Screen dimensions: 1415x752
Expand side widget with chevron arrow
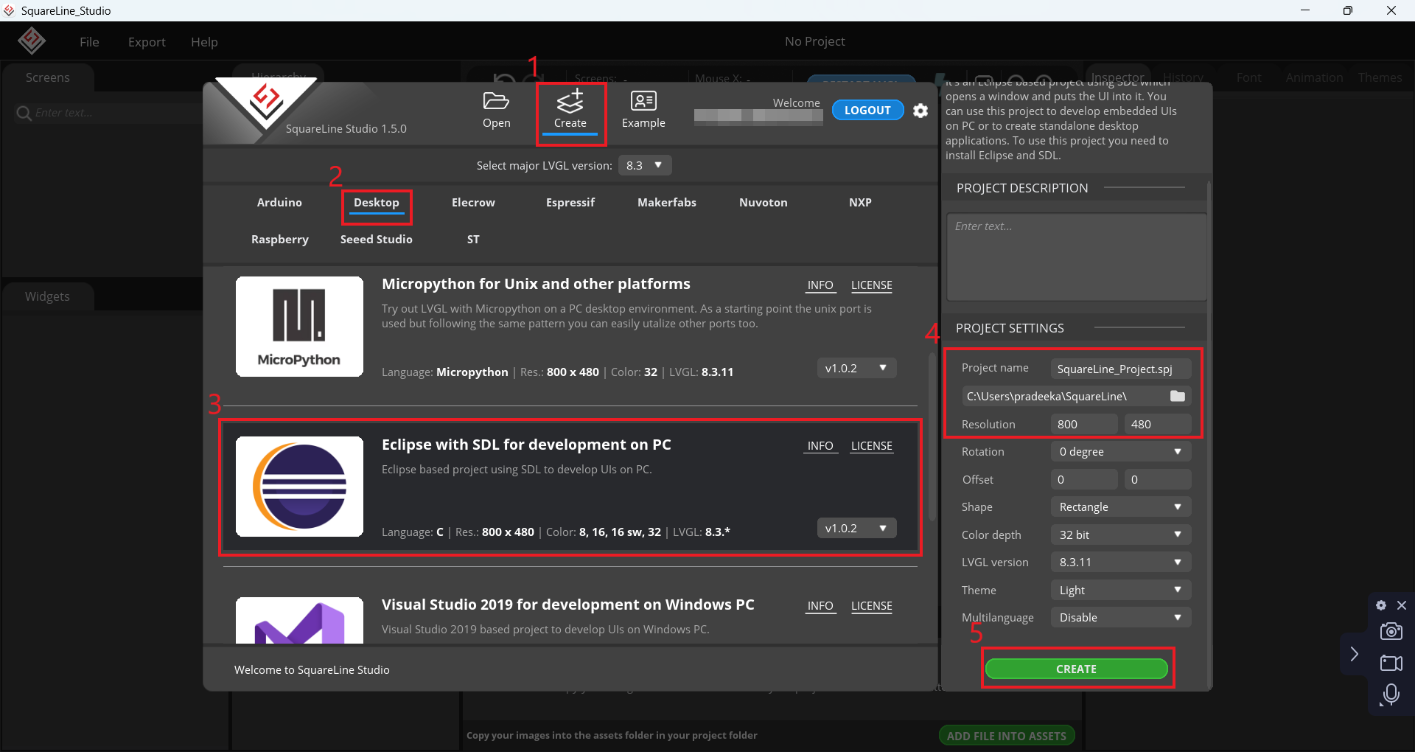1354,653
